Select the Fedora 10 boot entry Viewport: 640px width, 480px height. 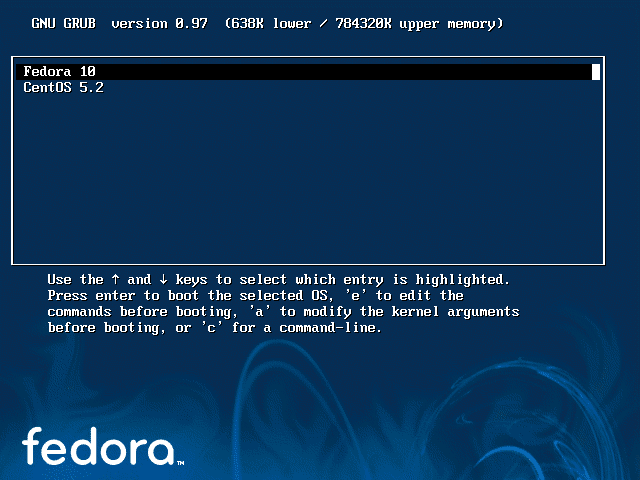(x=308, y=71)
